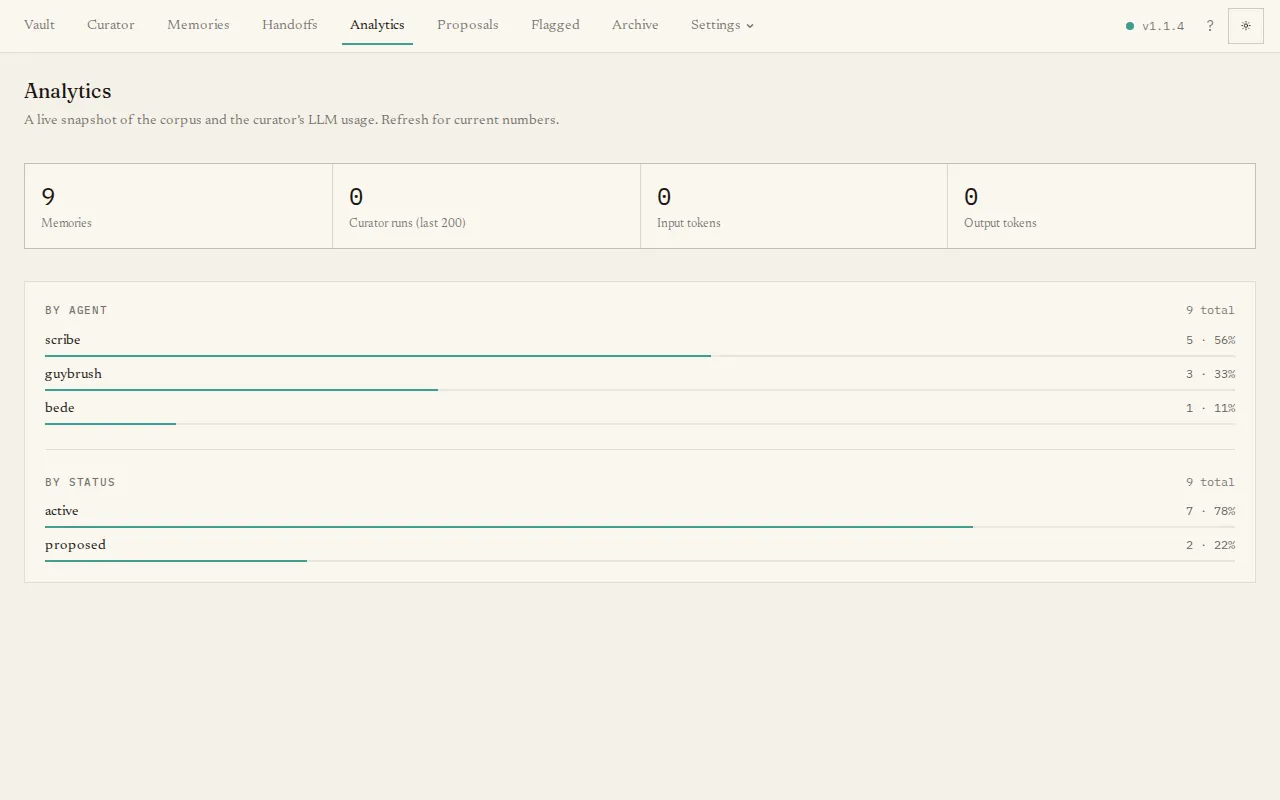
Task: Expand the Settings dropdown menu
Action: click(722, 25)
